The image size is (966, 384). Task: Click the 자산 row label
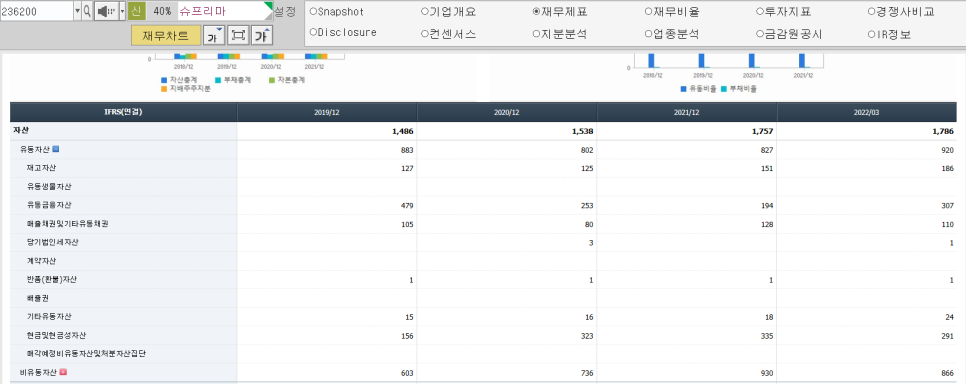[x=20, y=131]
